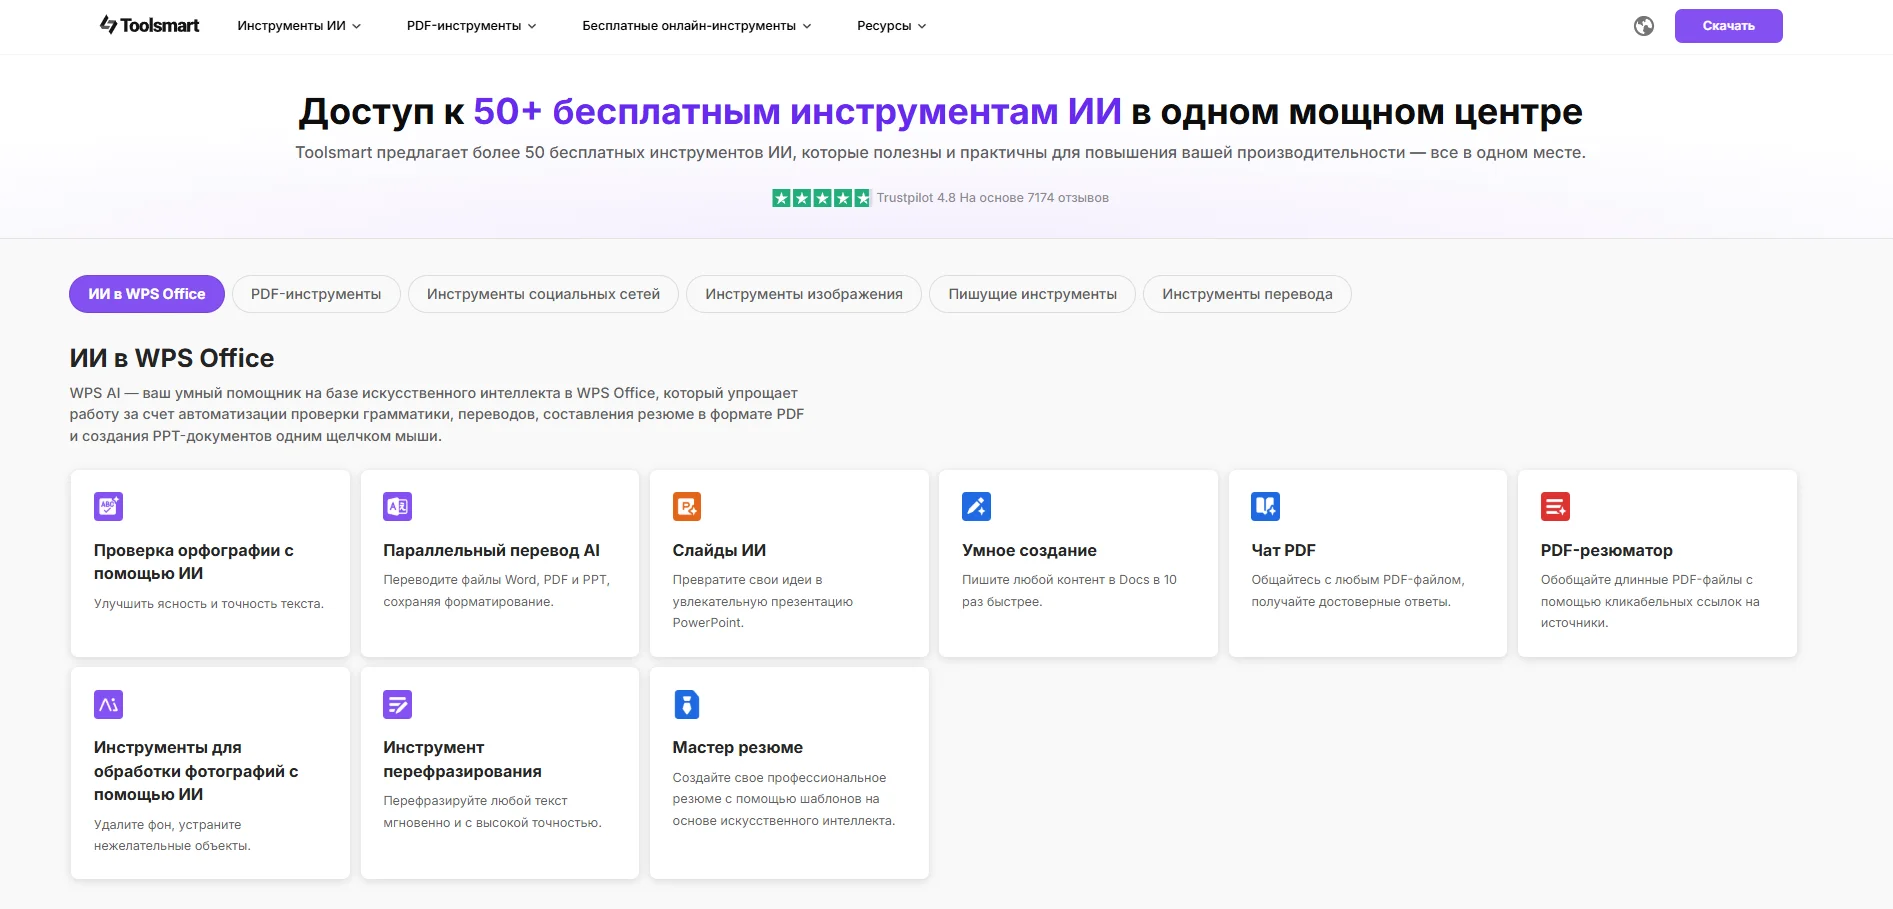Click the 'Toolsmart предлагает более 50' subheadline

click(940, 152)
